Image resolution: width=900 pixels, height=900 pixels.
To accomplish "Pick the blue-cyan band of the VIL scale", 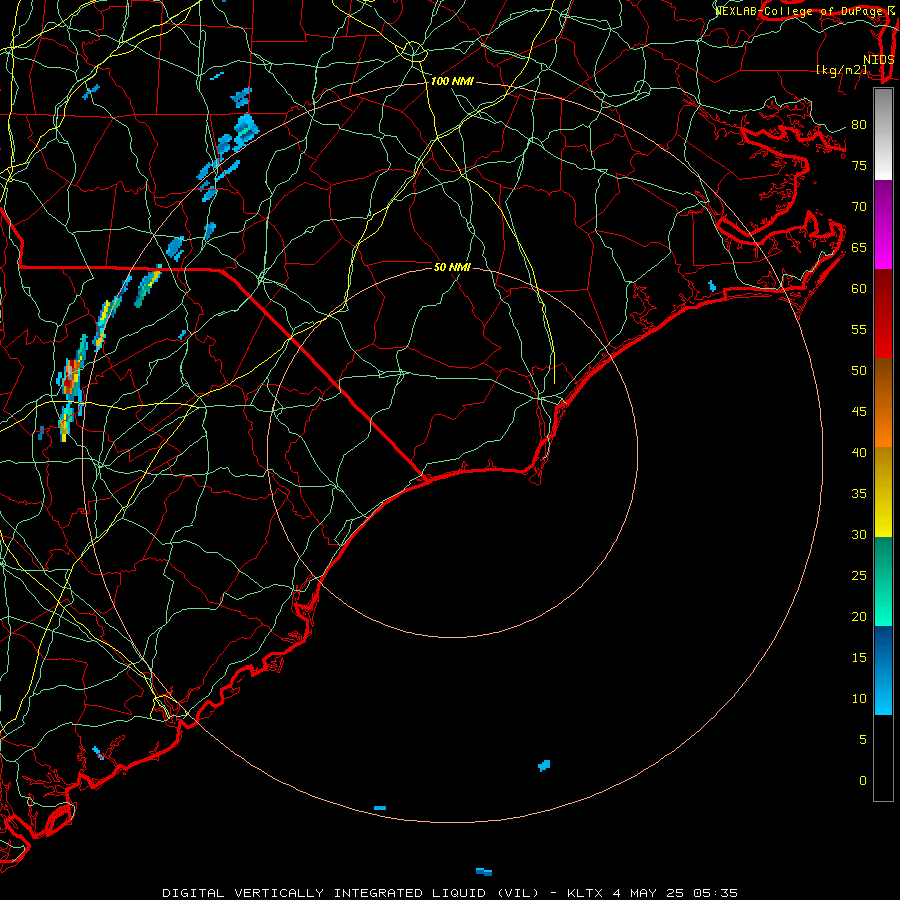I will click(x=883, y=670).
